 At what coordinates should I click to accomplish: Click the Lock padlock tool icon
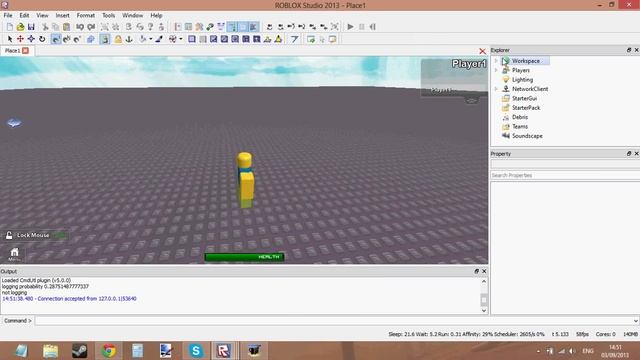pyautogui.click(x=118, y=39)
